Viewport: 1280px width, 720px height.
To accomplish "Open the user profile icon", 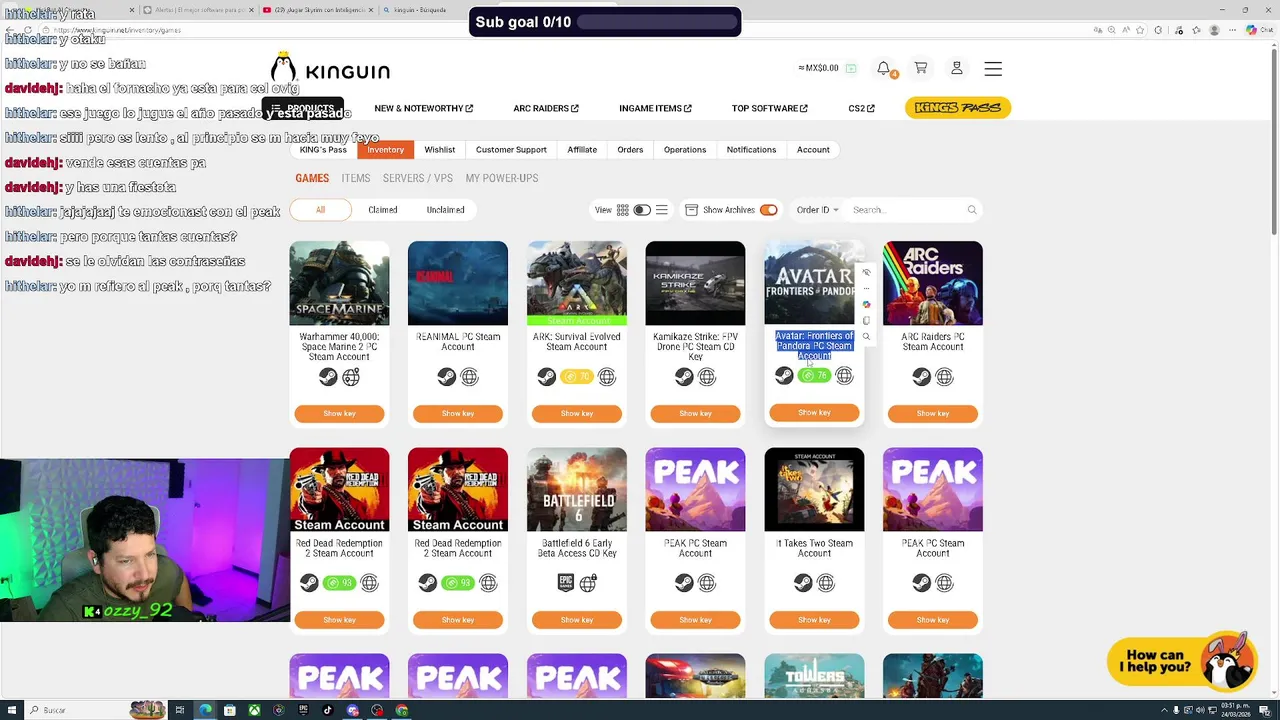I will (956, 68).
